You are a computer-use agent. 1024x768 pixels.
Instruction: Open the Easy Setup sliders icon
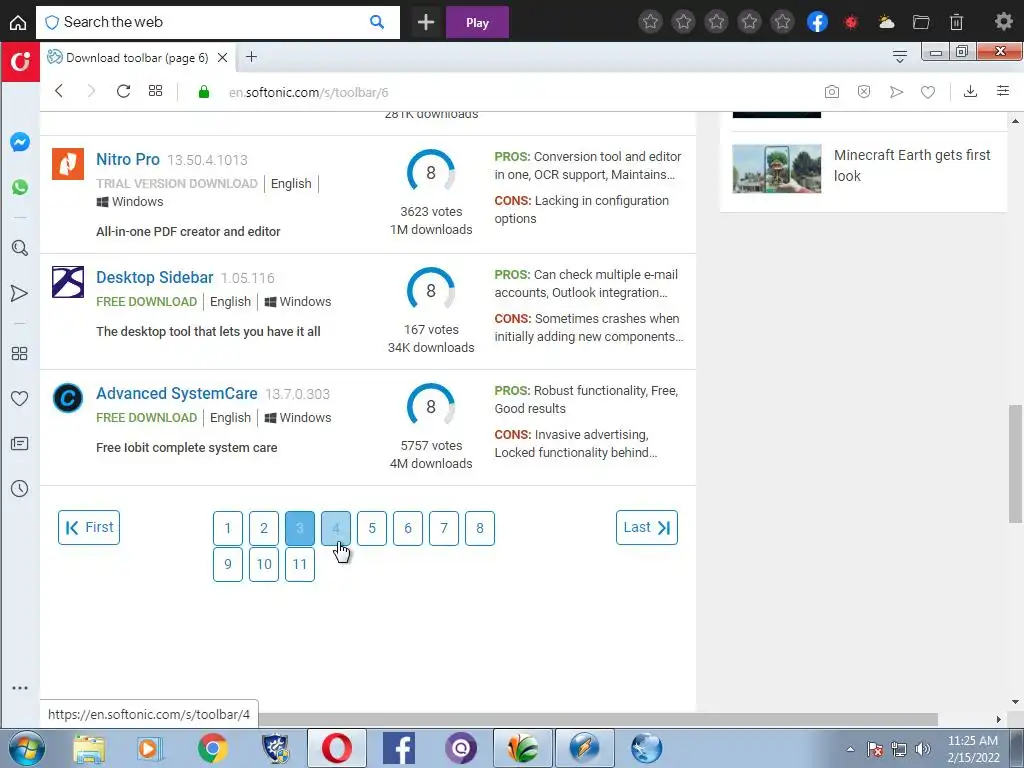click(1003, 91)
